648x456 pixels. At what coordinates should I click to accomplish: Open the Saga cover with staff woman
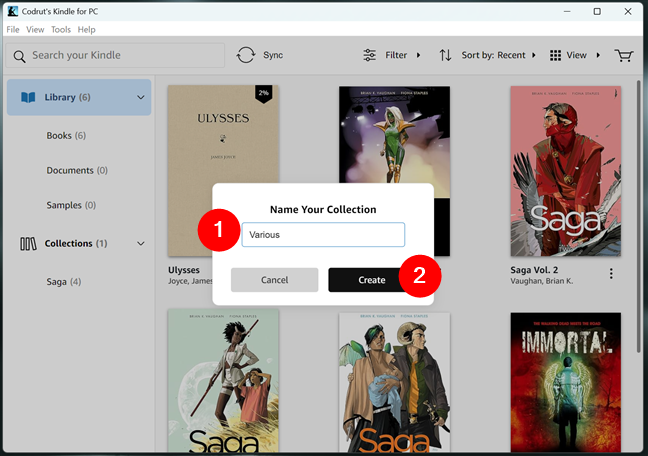223,380
